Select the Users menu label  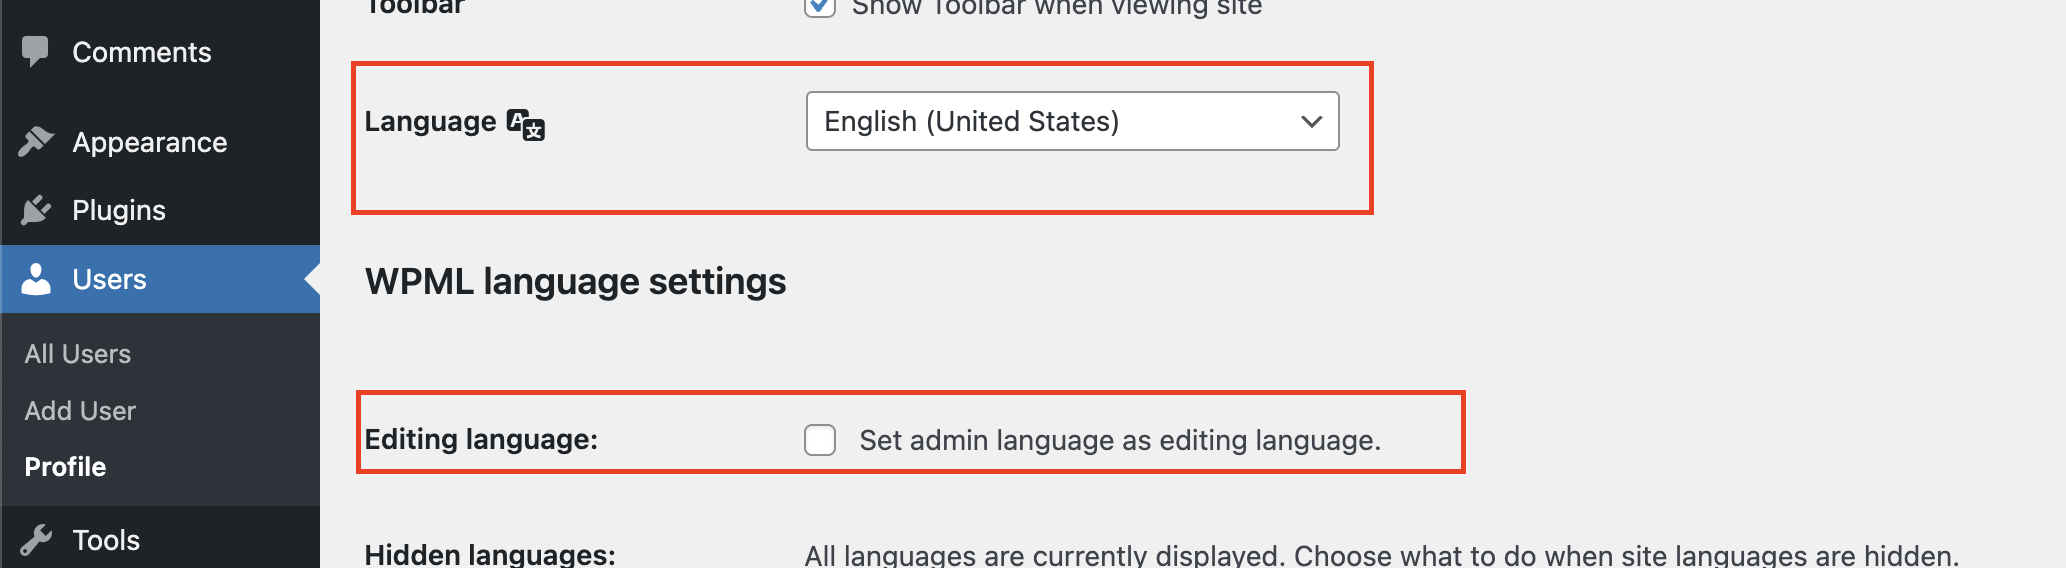(109, 279)
